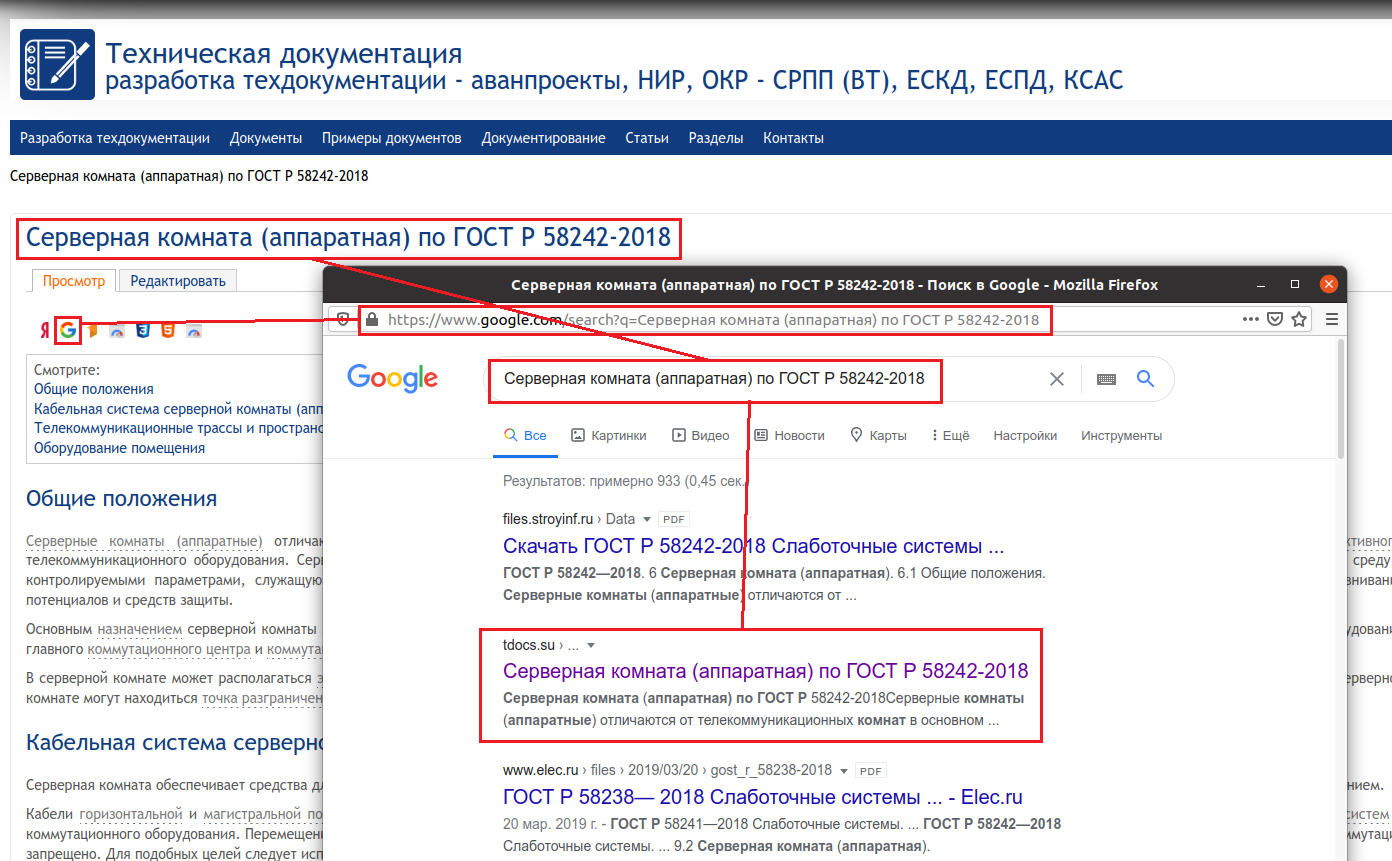Click the PDF label on files.stroyinf.ru result

coord(675,520)
